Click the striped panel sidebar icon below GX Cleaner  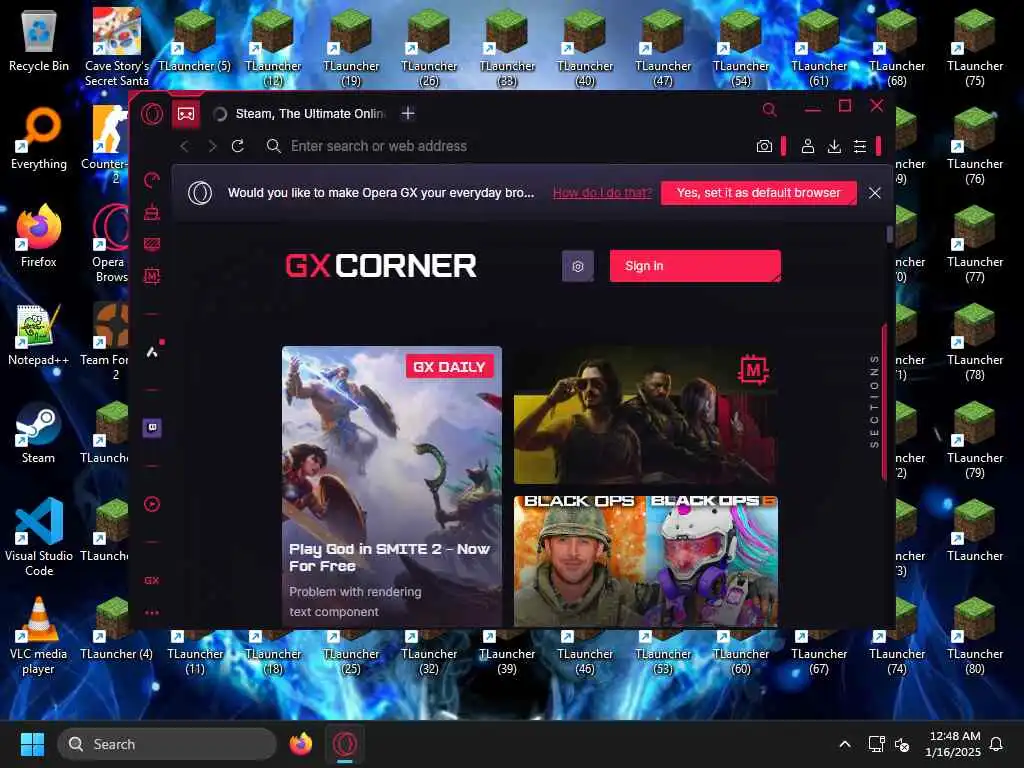(152, 244)
